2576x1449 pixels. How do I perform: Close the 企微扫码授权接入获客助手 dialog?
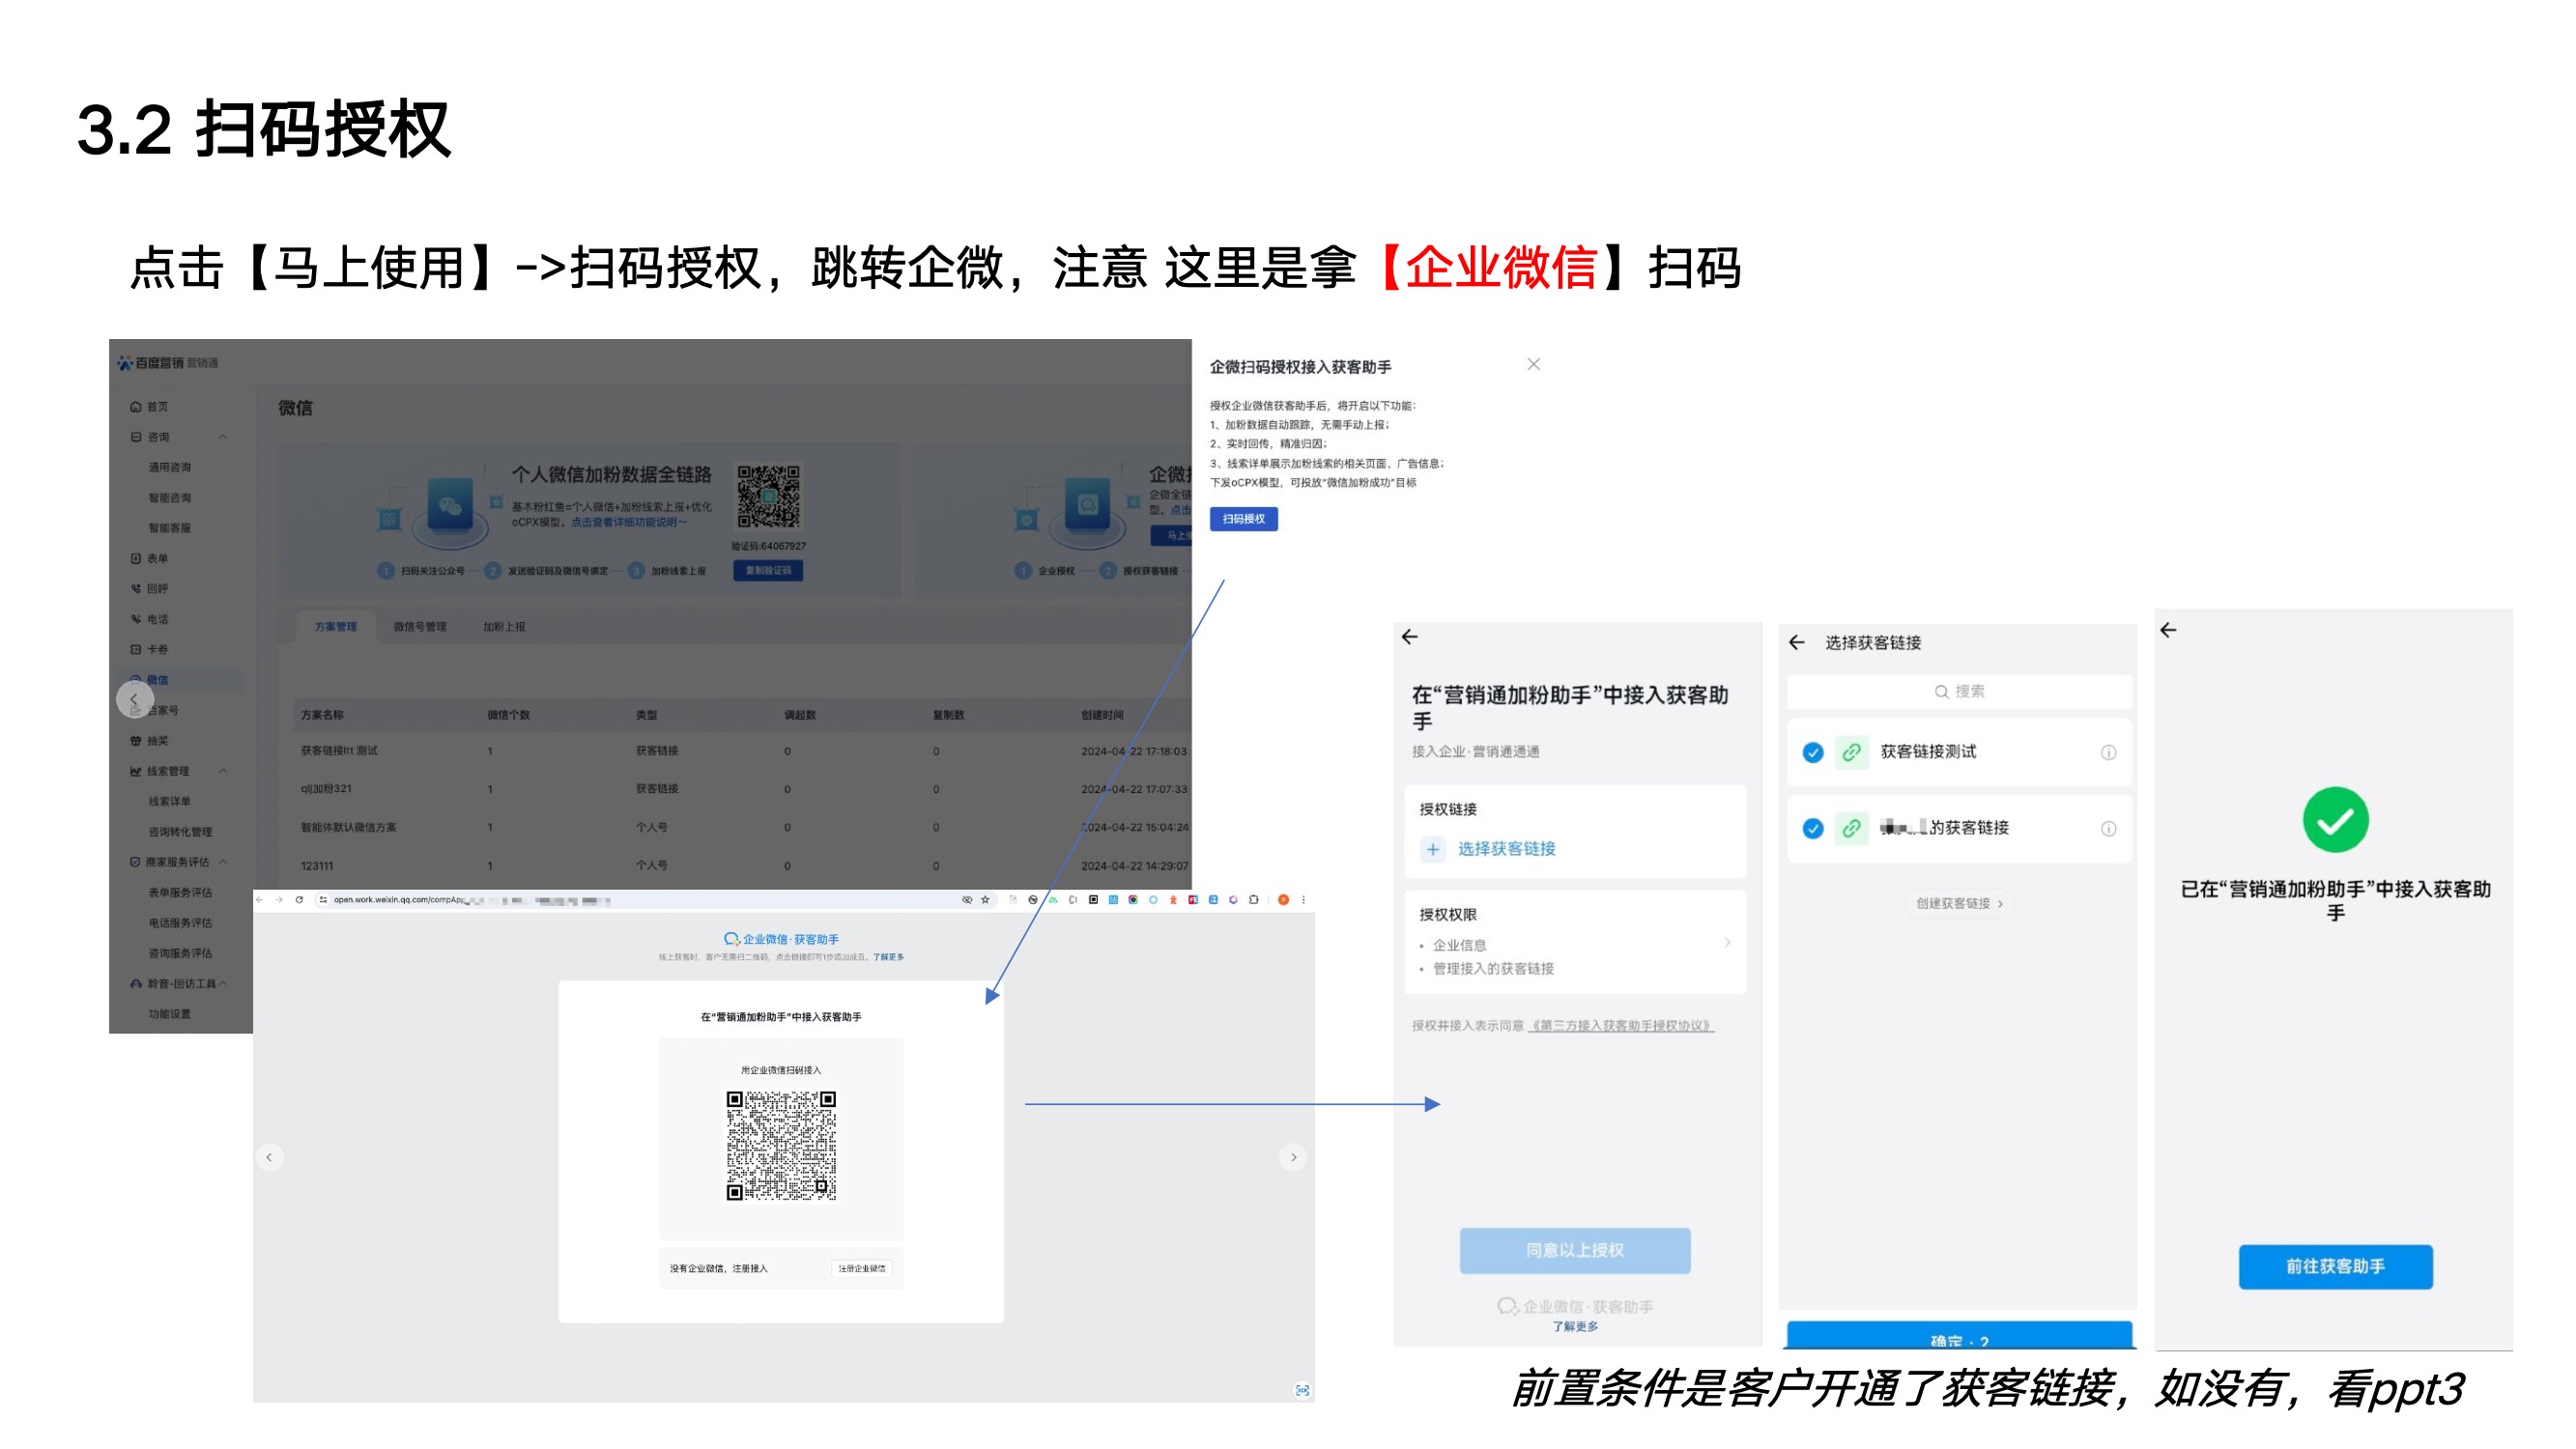(1533, 364)
